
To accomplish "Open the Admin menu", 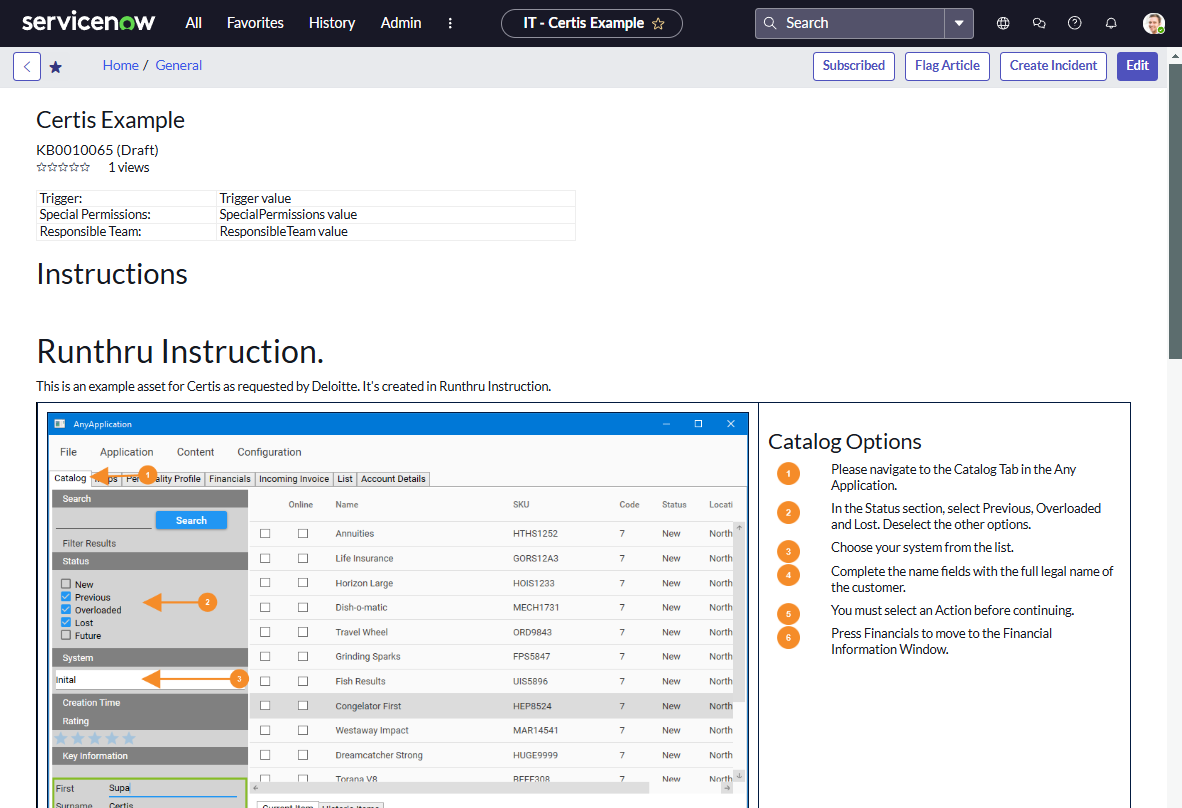I will (401, 23).
